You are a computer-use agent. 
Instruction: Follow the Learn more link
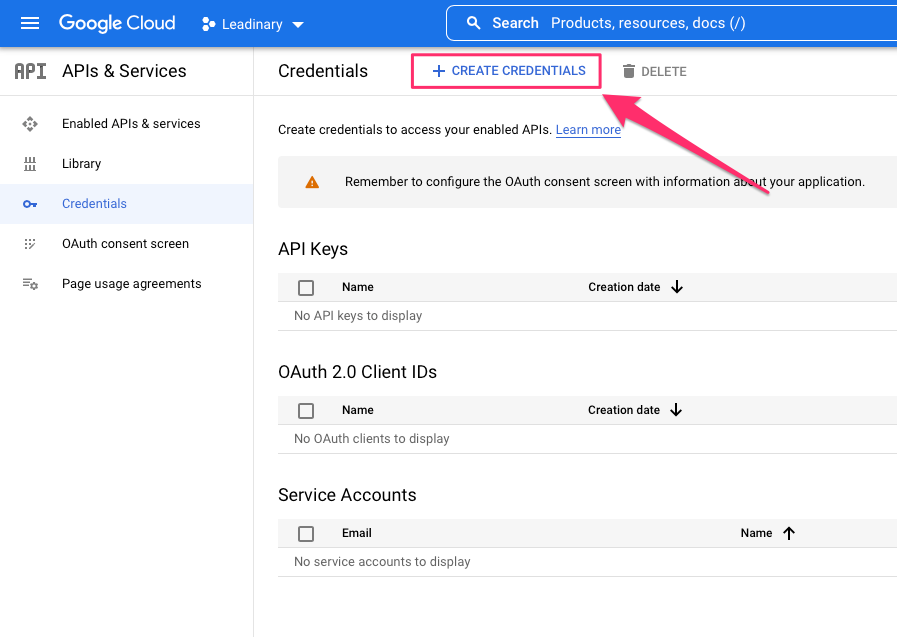click(x=588, y=130)
